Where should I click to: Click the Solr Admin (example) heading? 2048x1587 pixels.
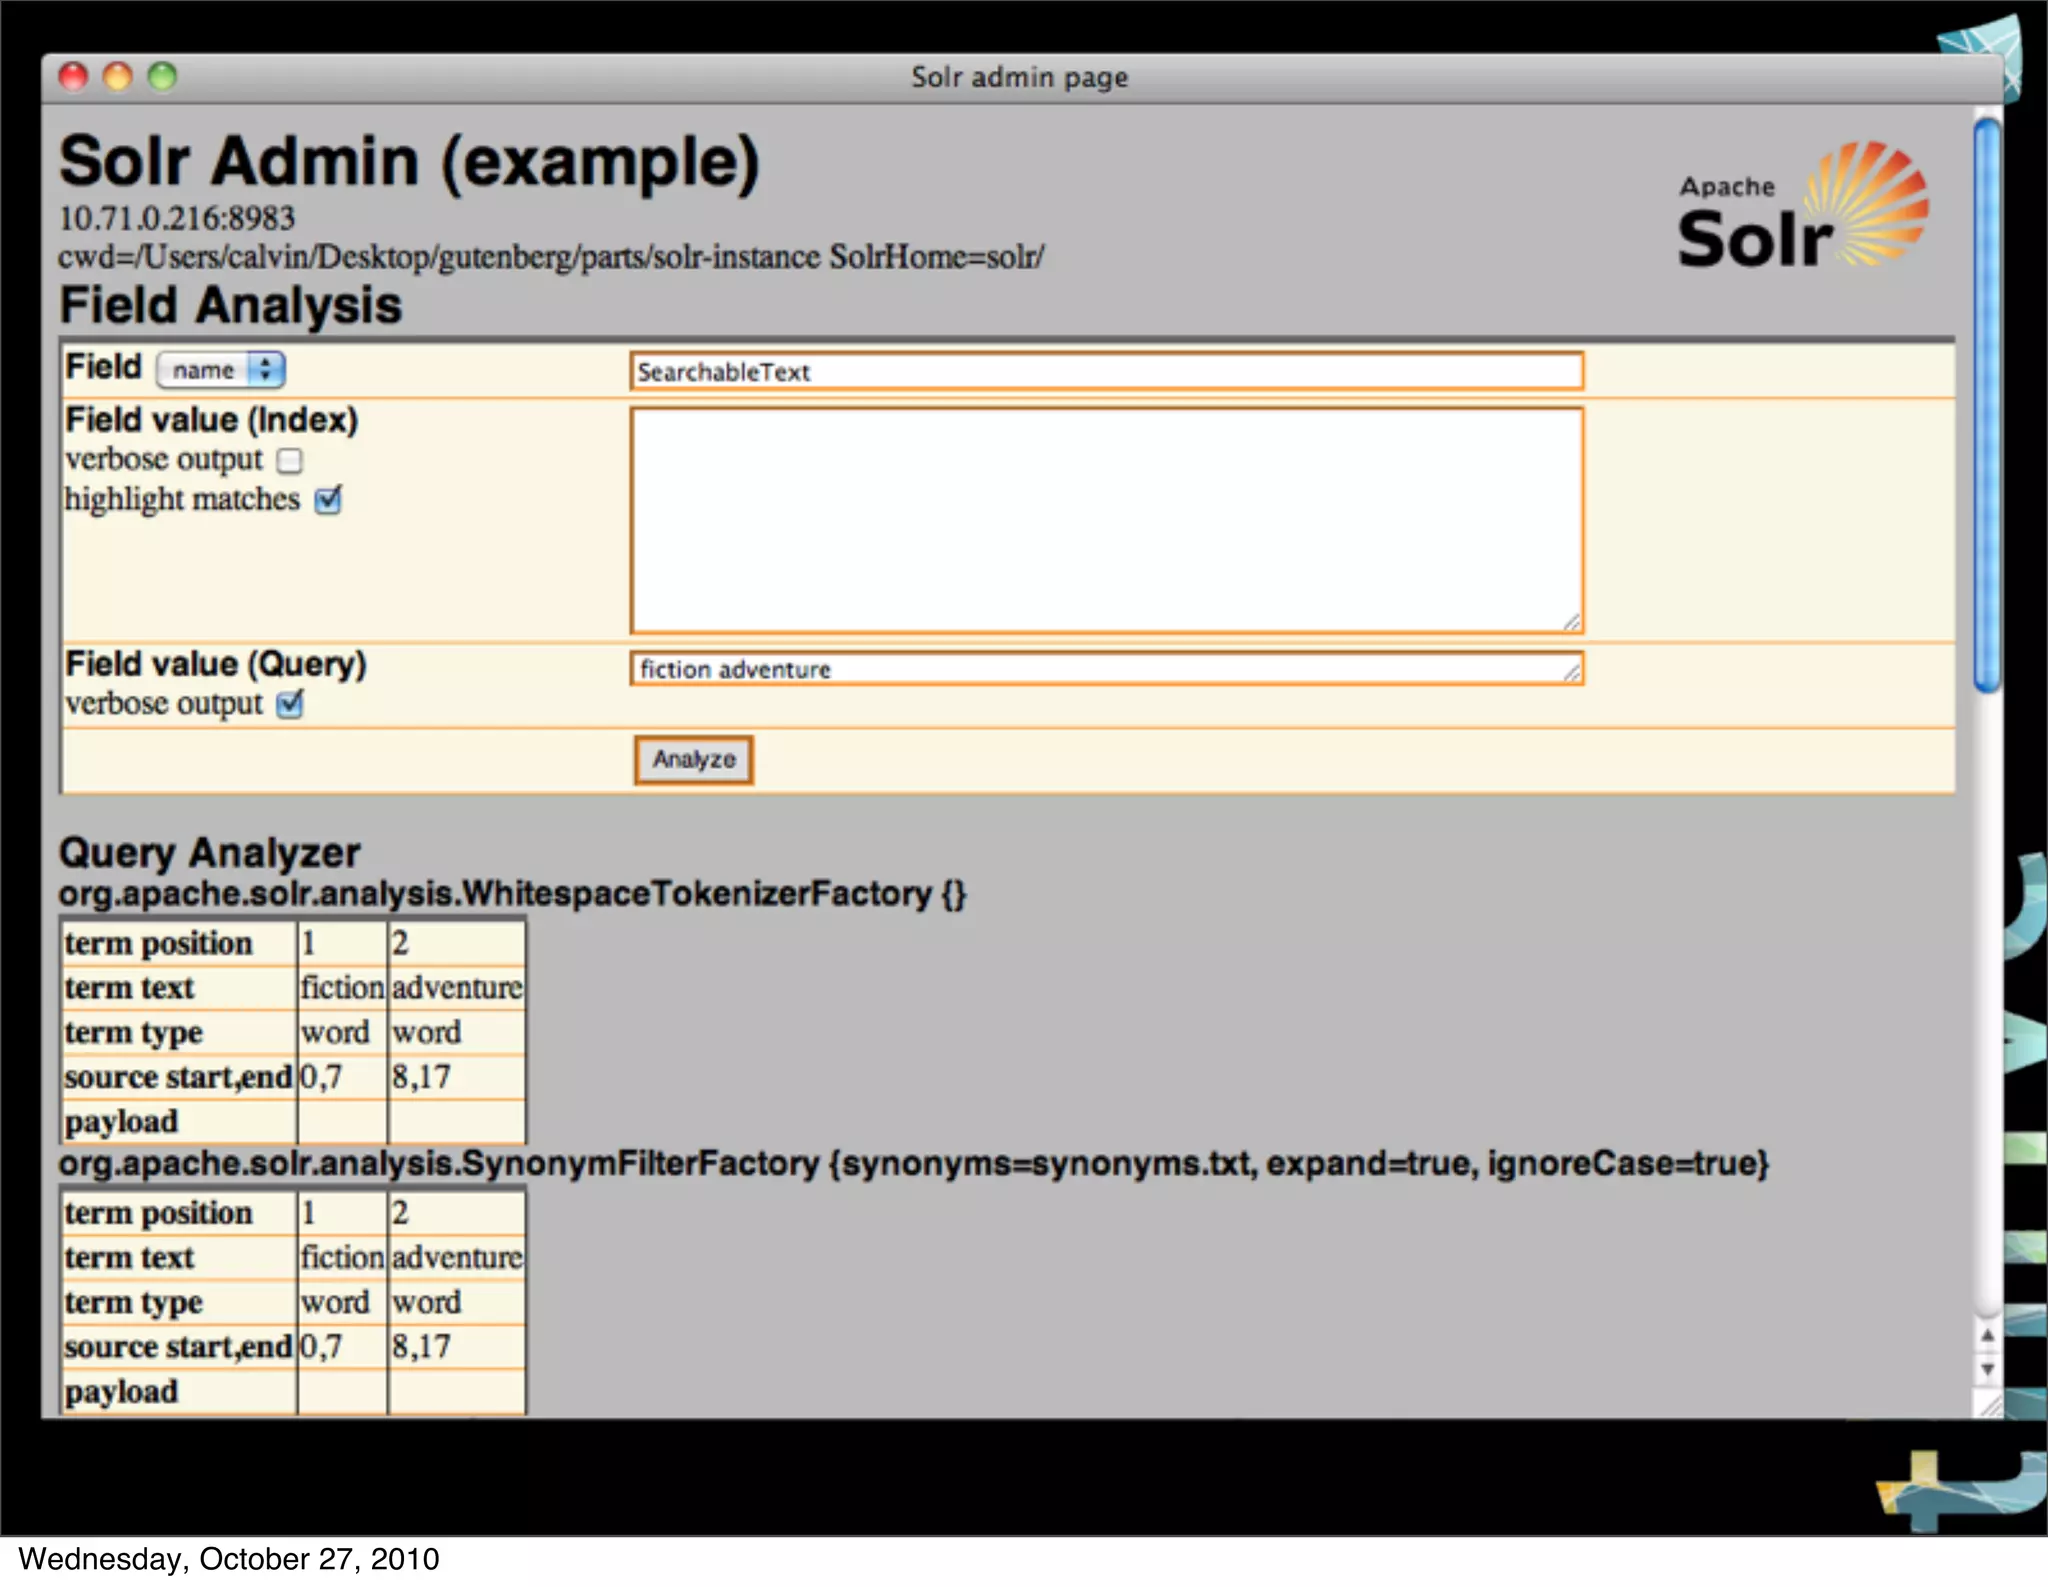(409, 162)
